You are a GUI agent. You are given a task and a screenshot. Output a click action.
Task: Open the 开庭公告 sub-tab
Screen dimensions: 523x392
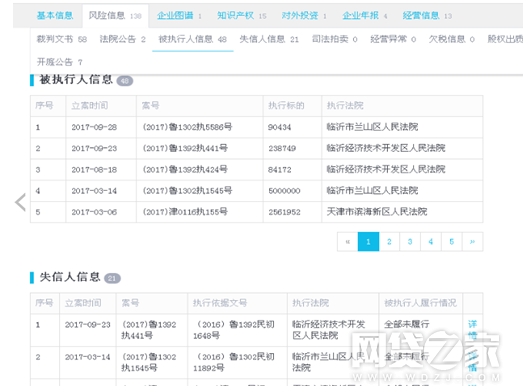point(59,62)
